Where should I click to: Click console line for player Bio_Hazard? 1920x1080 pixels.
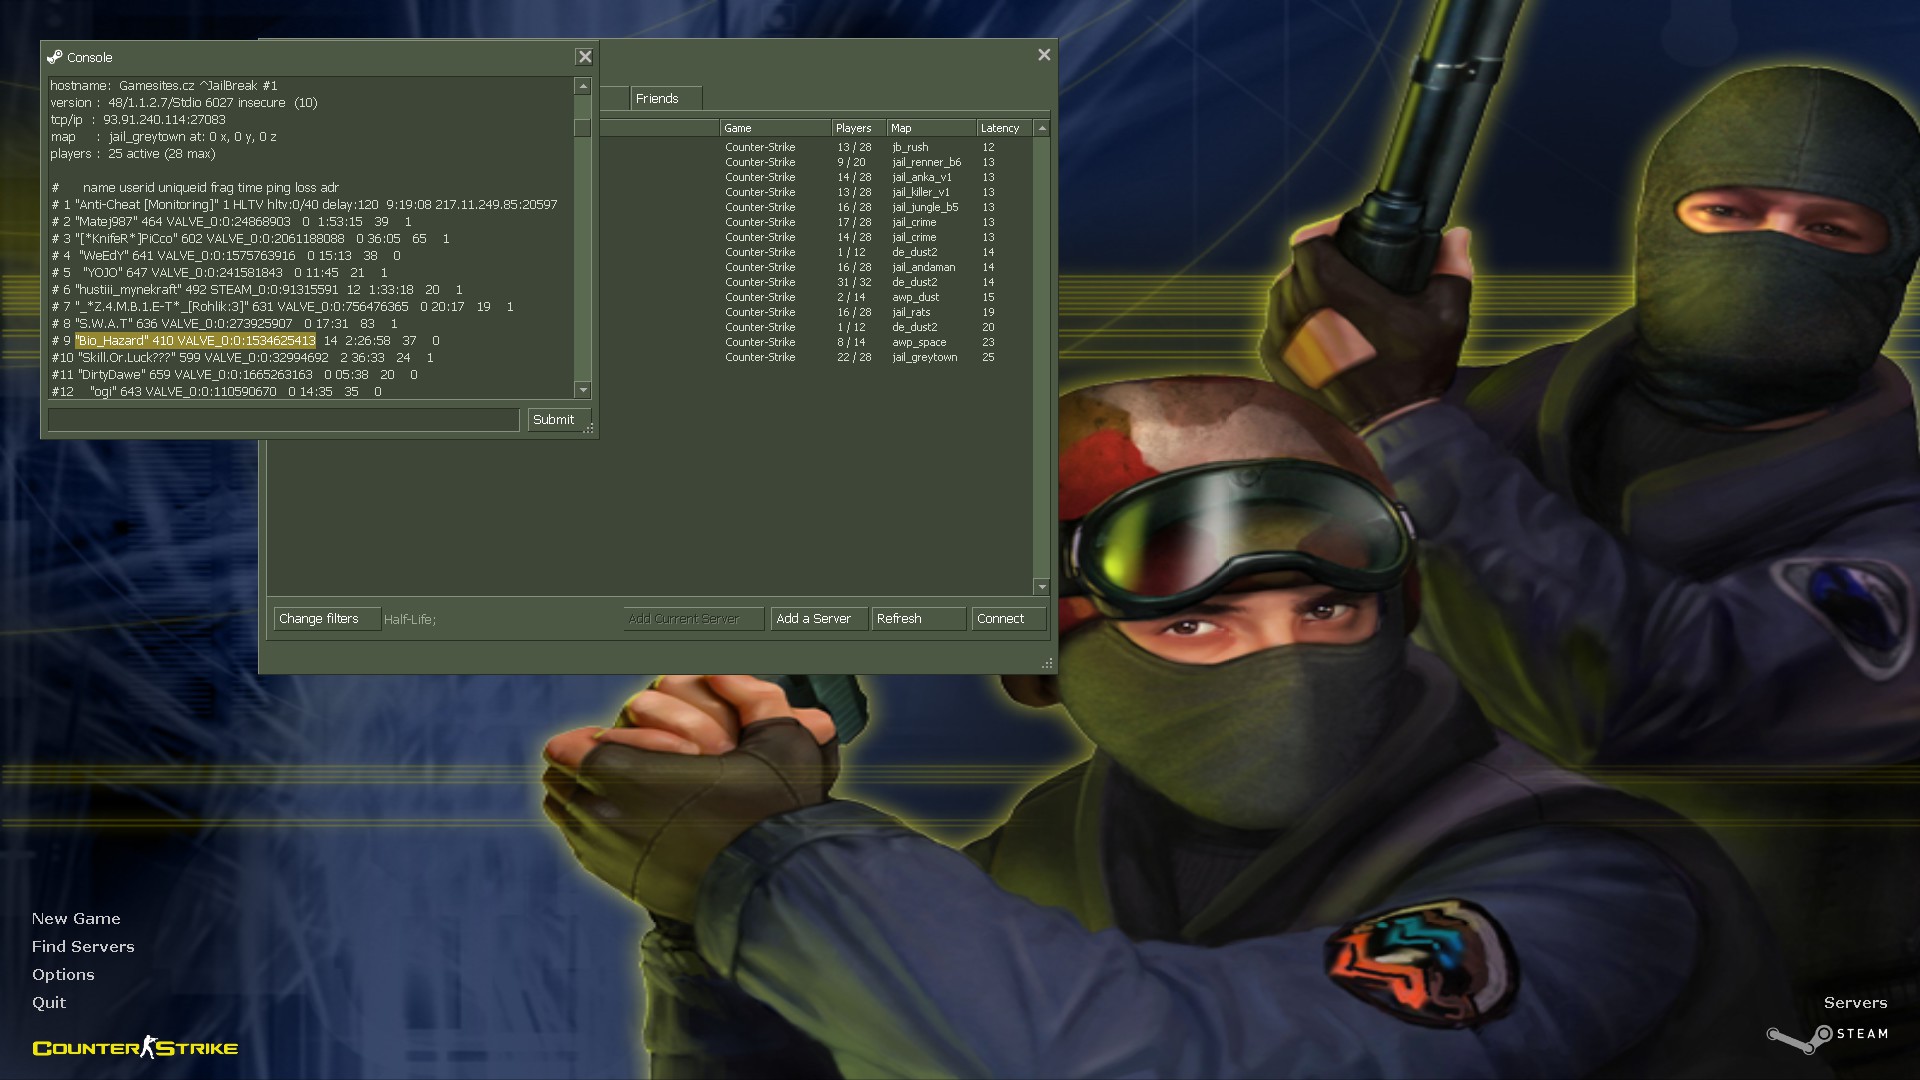coord(246,341)
